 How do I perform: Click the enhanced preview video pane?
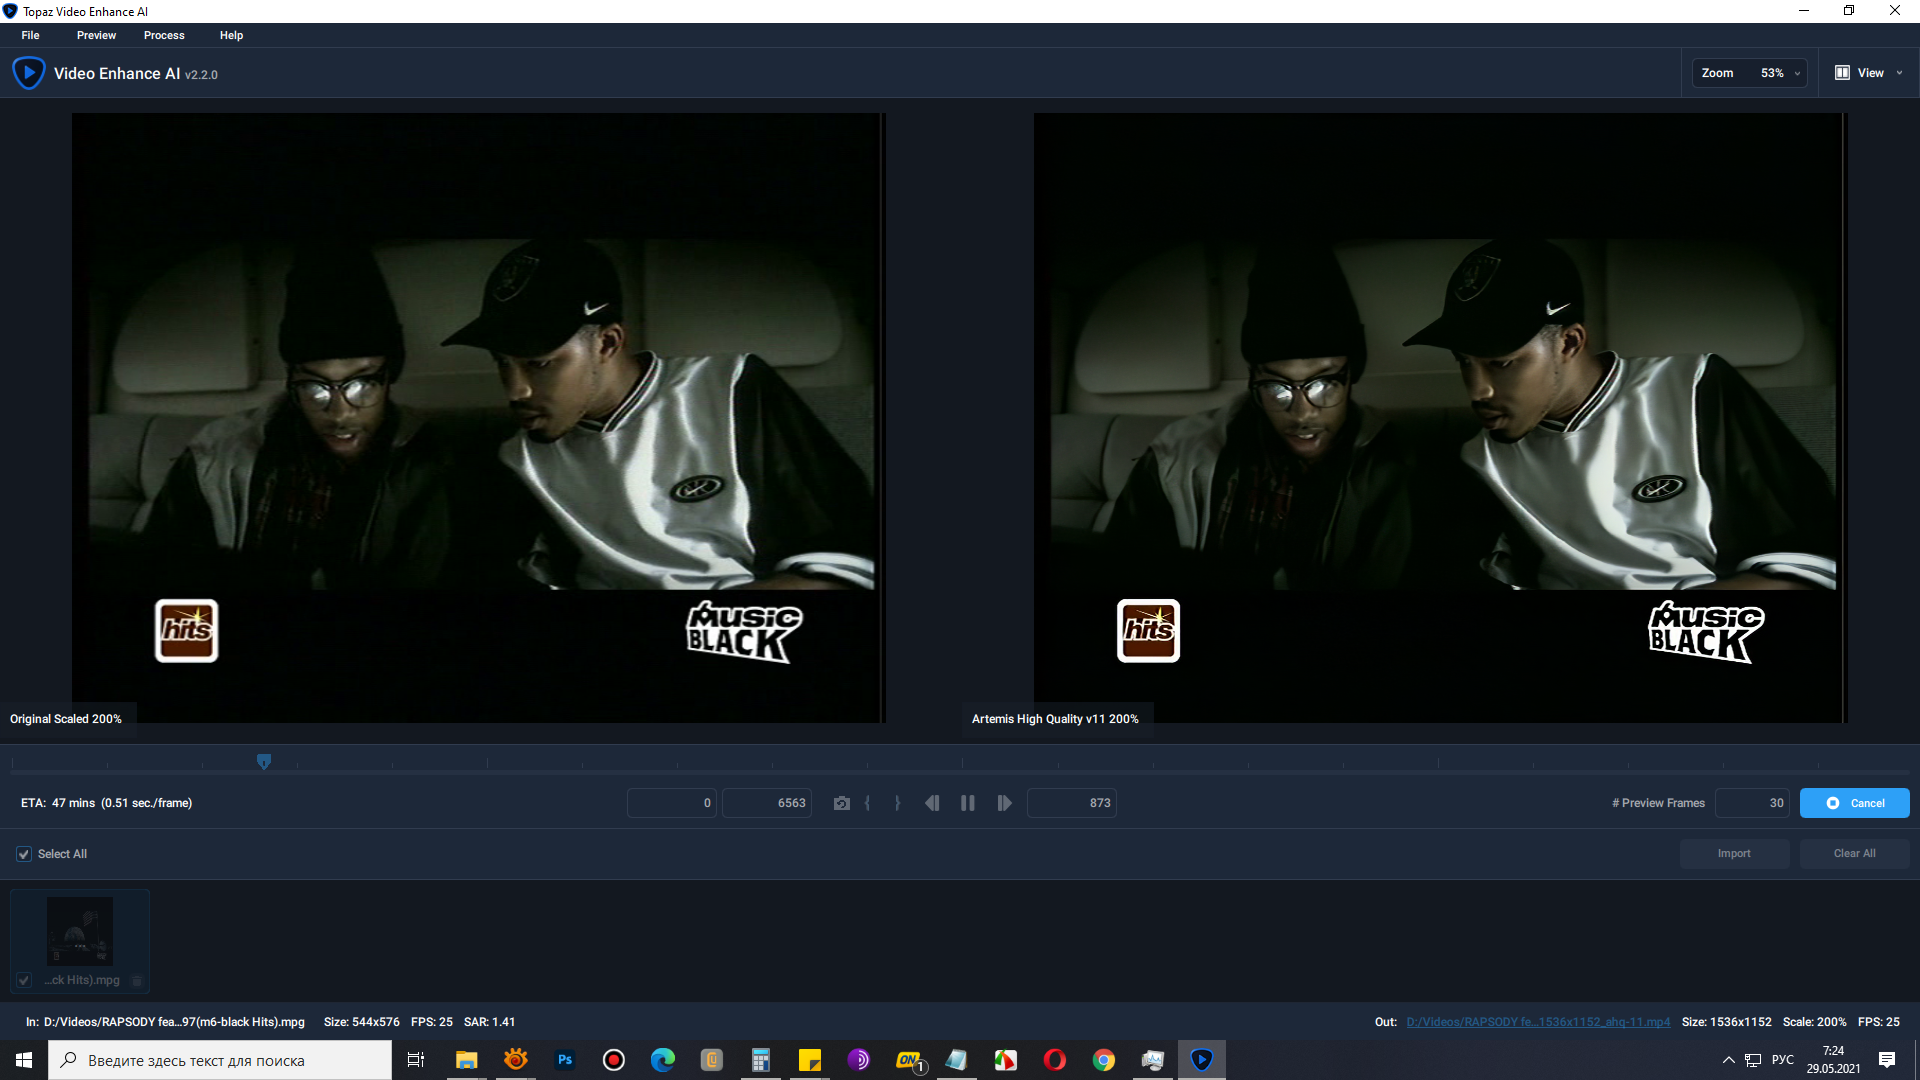(1440, 418)
